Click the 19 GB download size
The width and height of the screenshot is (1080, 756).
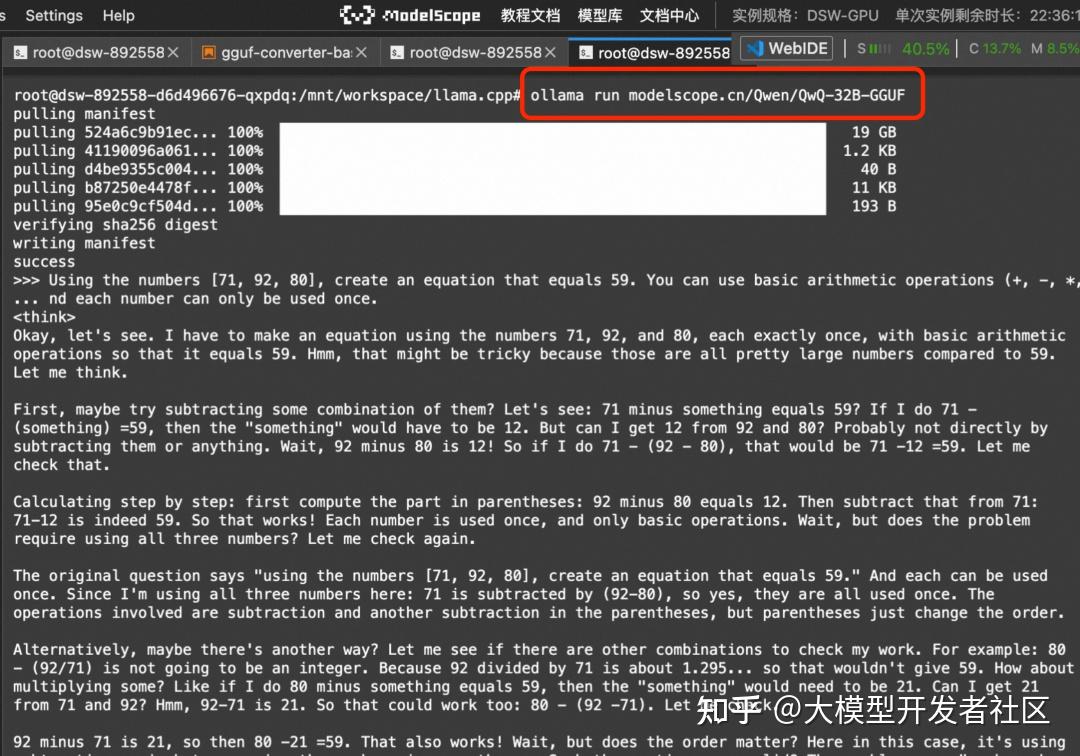(x=873, y=132)
